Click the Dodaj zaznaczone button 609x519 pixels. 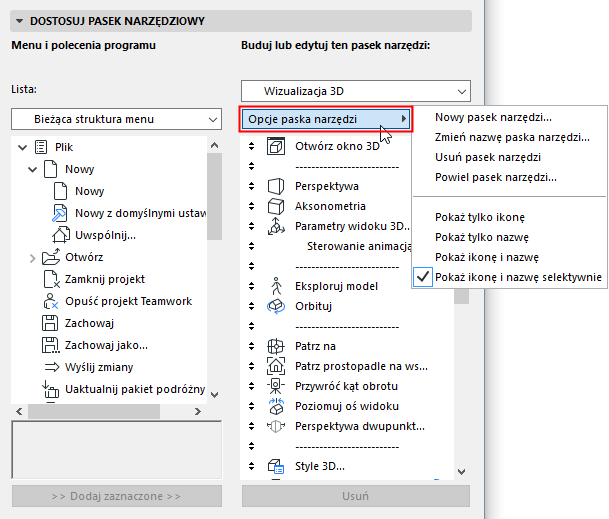pos(117,496)
